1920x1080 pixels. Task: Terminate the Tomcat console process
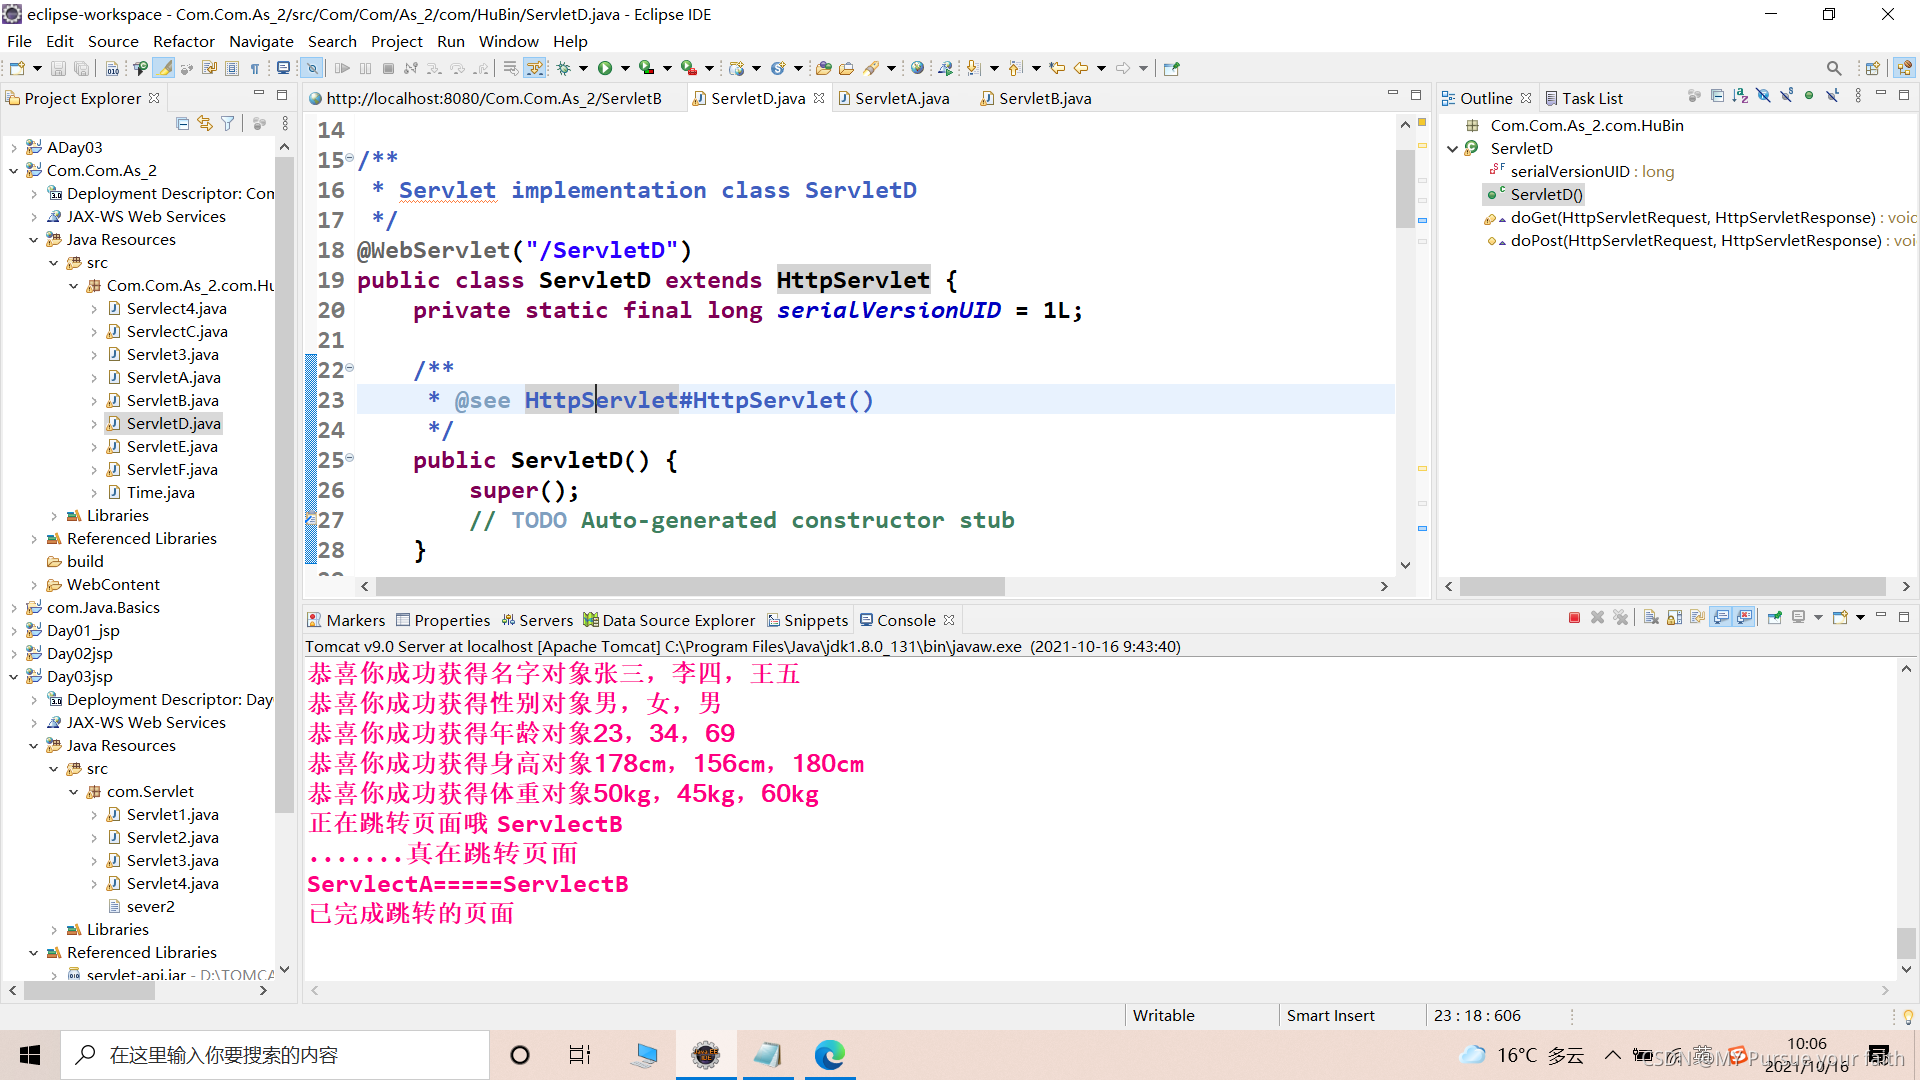click(1574, 618)
